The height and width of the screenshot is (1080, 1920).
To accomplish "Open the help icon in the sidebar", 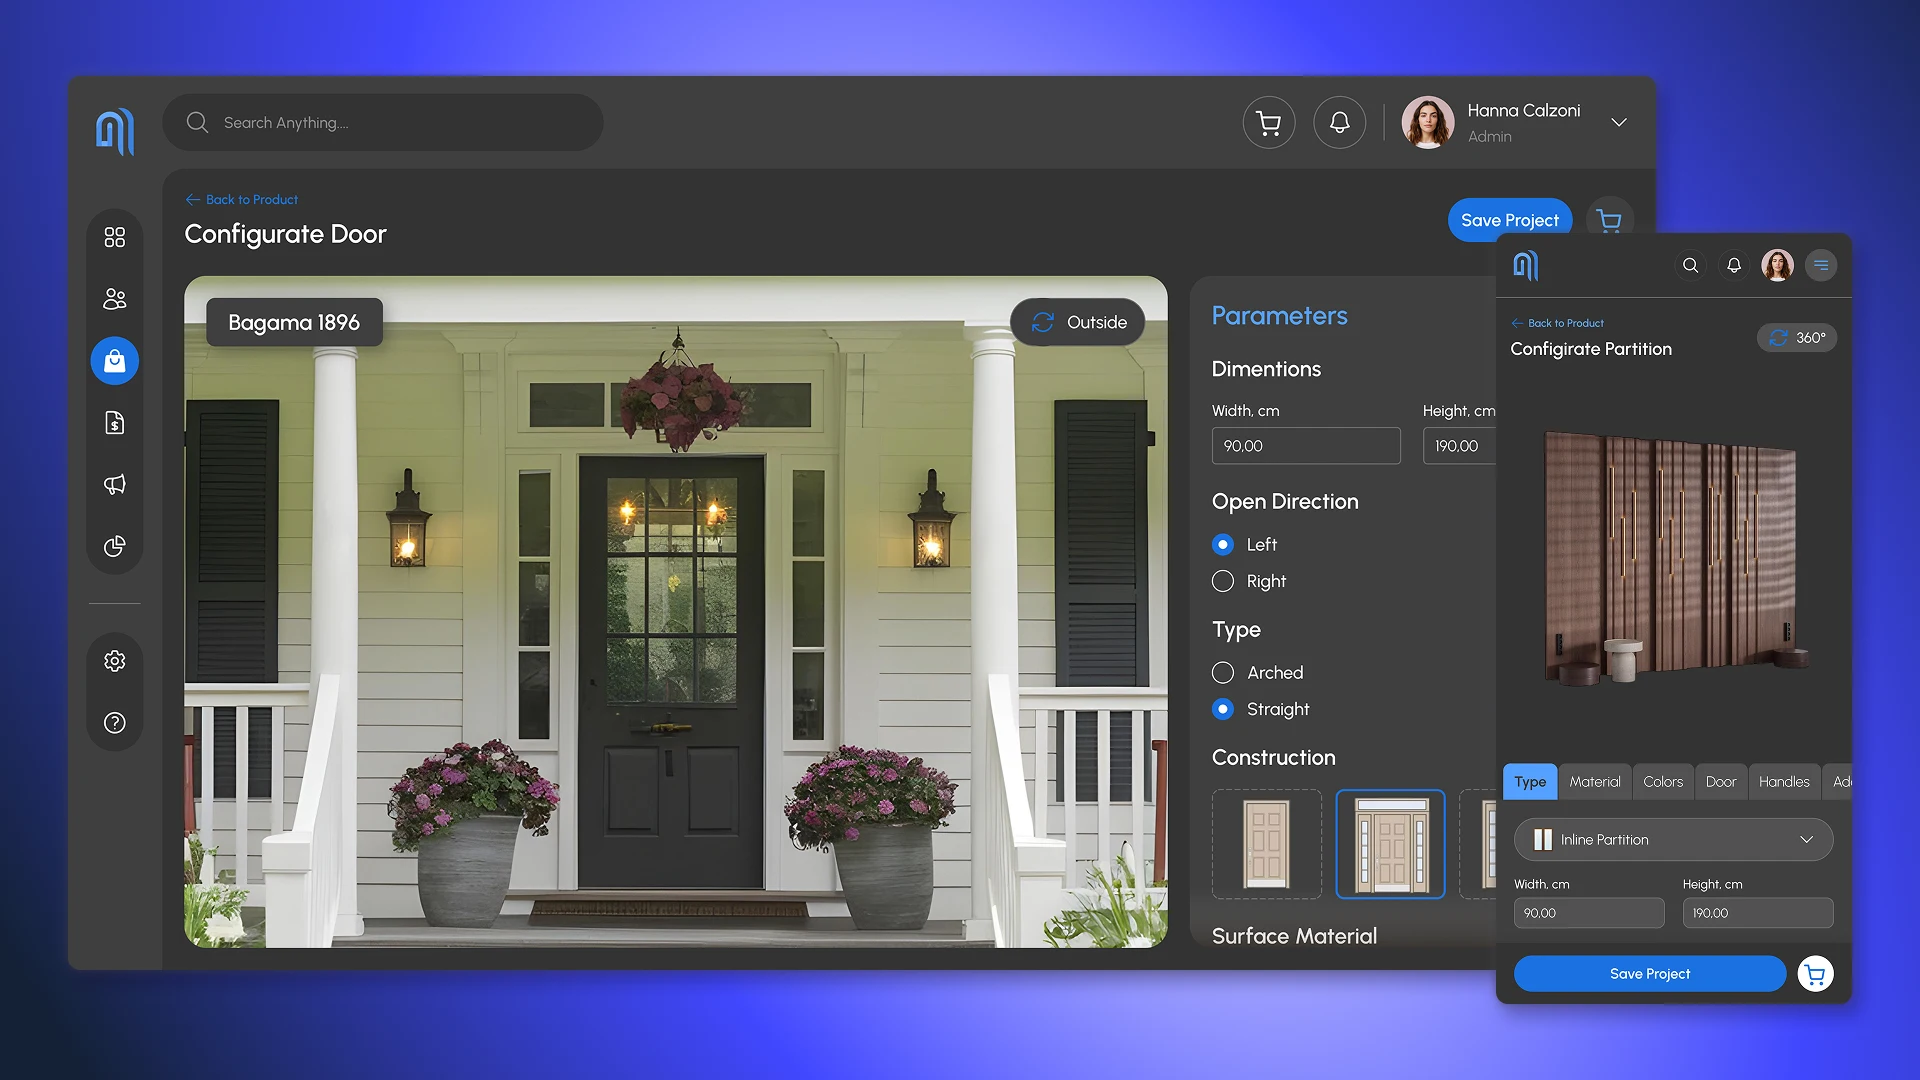I will coord(115,723).
